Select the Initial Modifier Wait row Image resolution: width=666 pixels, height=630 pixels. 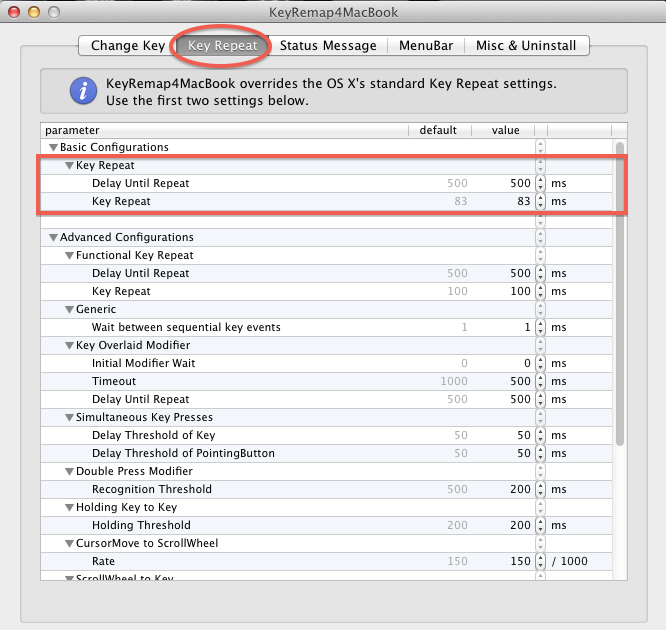coord(326,363)
